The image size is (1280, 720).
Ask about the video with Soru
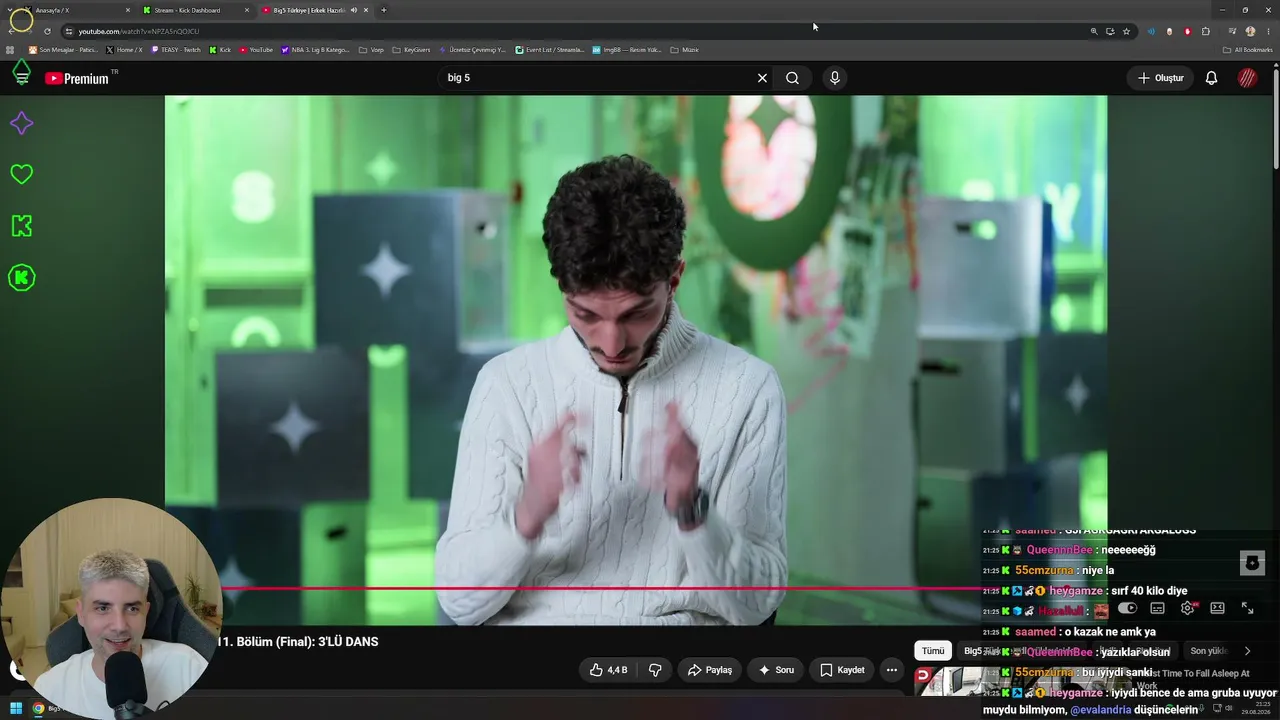(776, 670)
